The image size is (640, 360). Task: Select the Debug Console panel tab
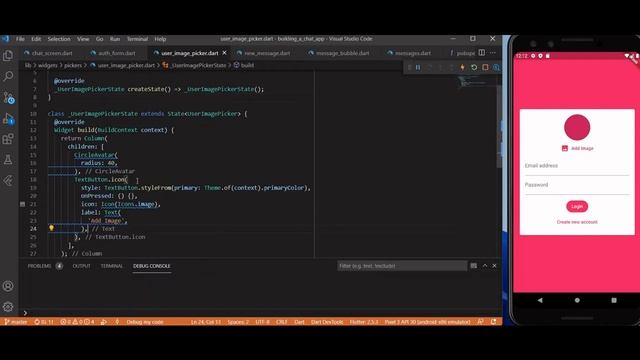(151, 266)
